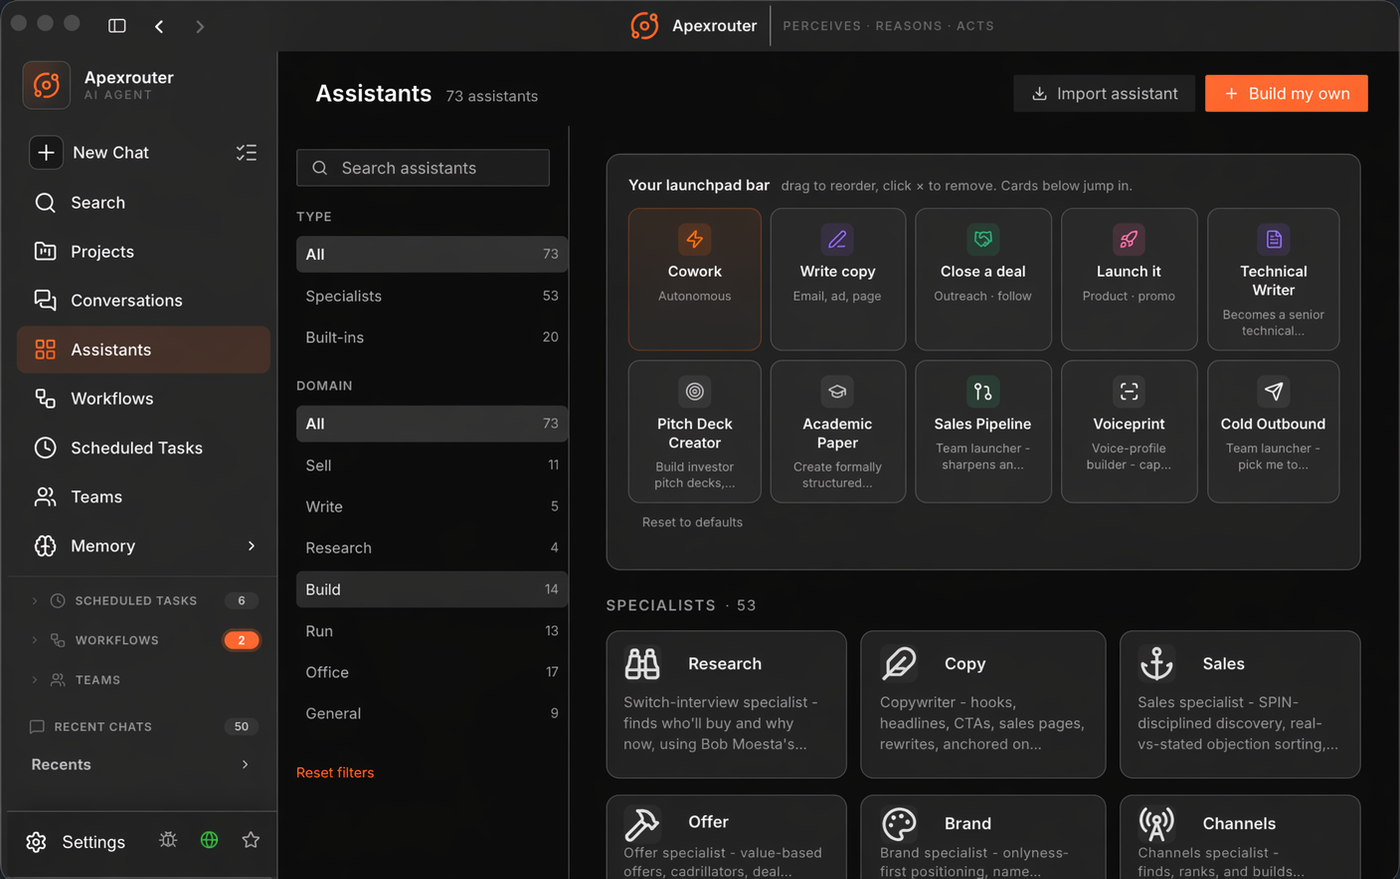The height and width of the screenshot is (879, 1400).
Task: Select the All domain filter
Action: pos(432,424)
